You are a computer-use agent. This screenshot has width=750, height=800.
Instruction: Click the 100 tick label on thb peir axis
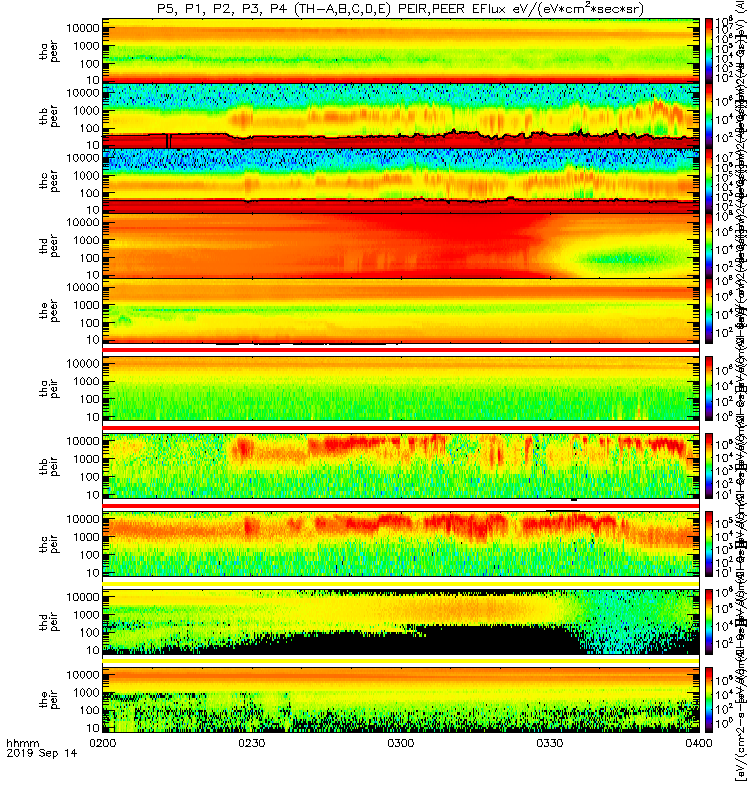(x=89, y=477)
